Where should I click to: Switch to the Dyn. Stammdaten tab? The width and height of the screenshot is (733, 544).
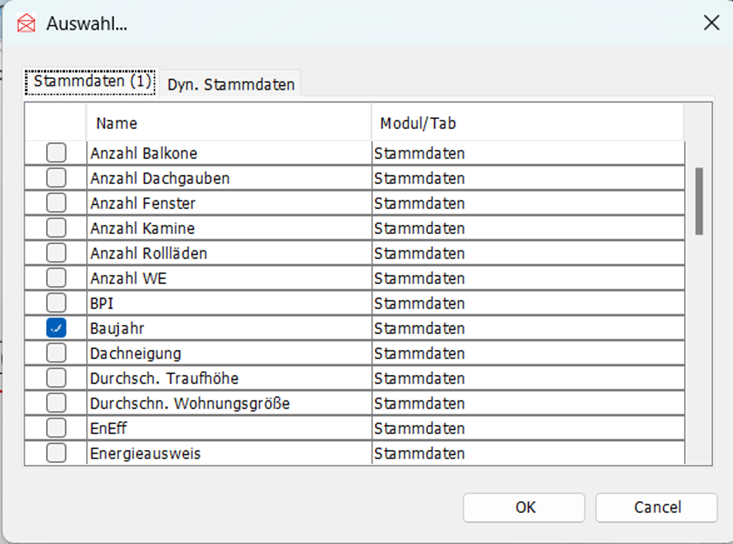tap(231, 85)
